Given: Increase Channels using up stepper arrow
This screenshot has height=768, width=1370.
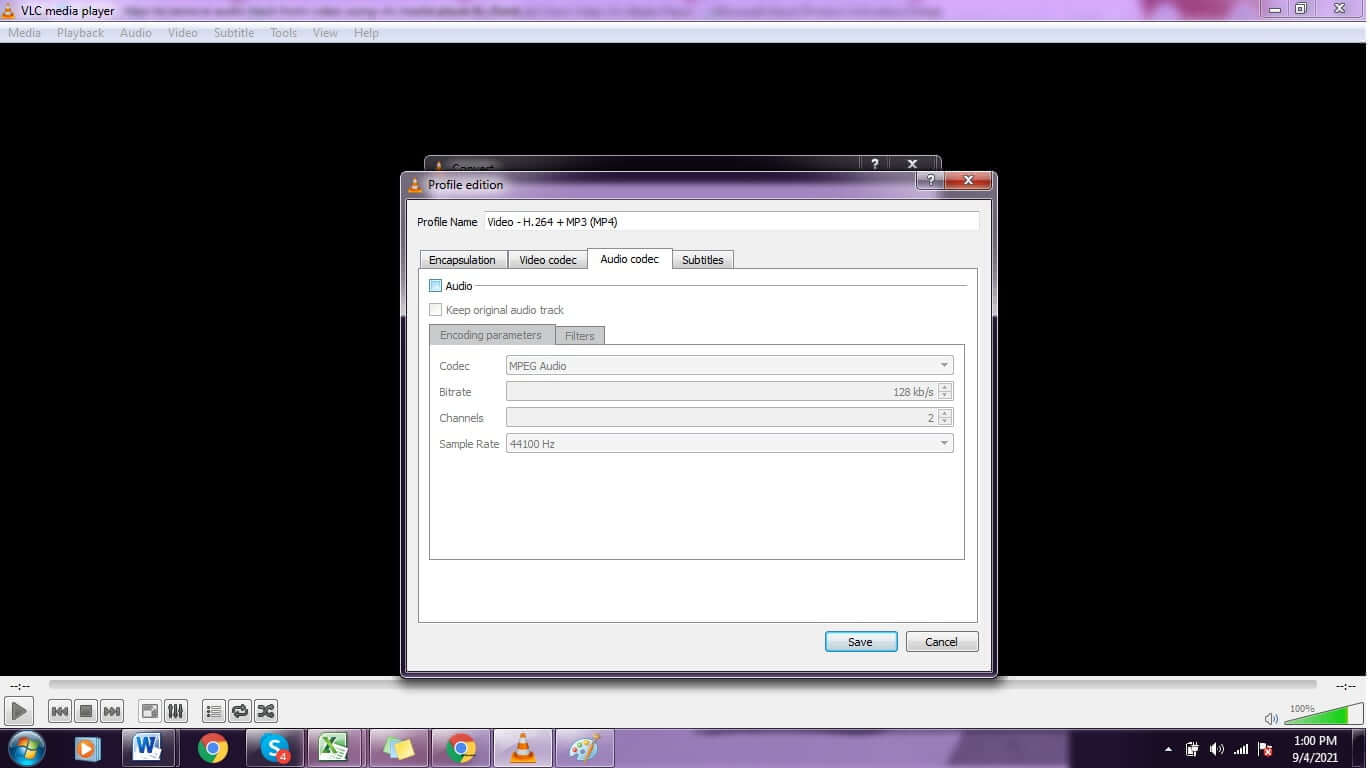Looking at the screenshot, I should [945, 413].
